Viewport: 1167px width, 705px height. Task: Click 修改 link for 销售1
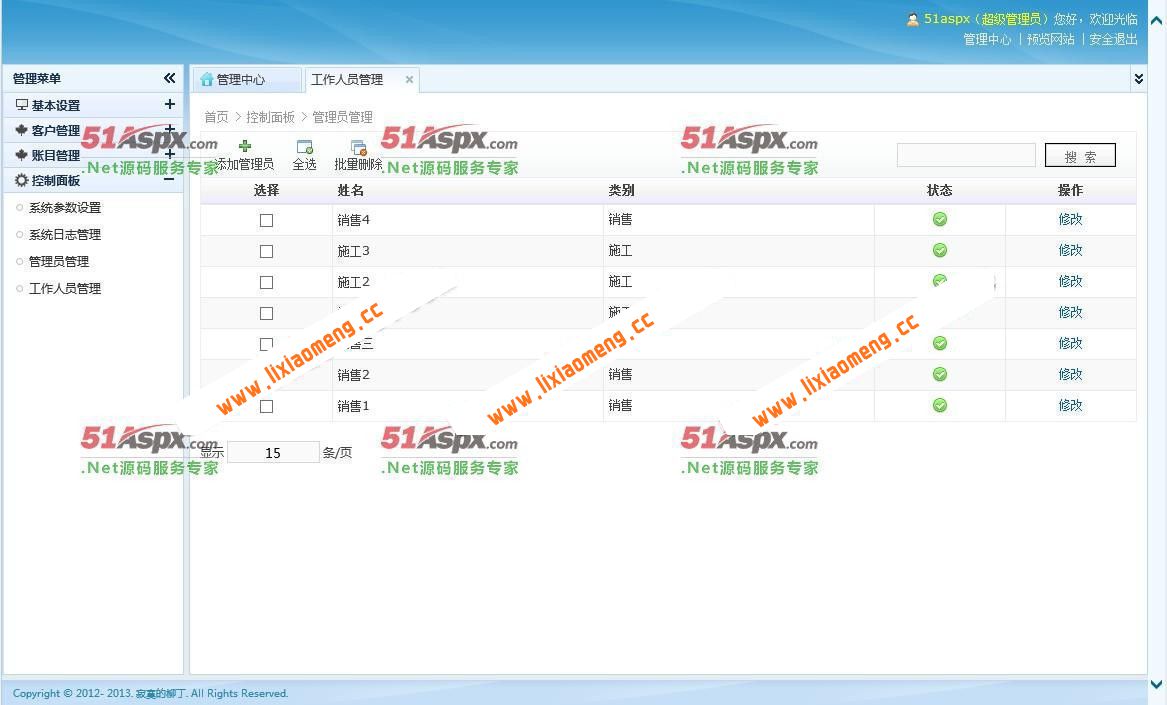(x=1070, y=405)
